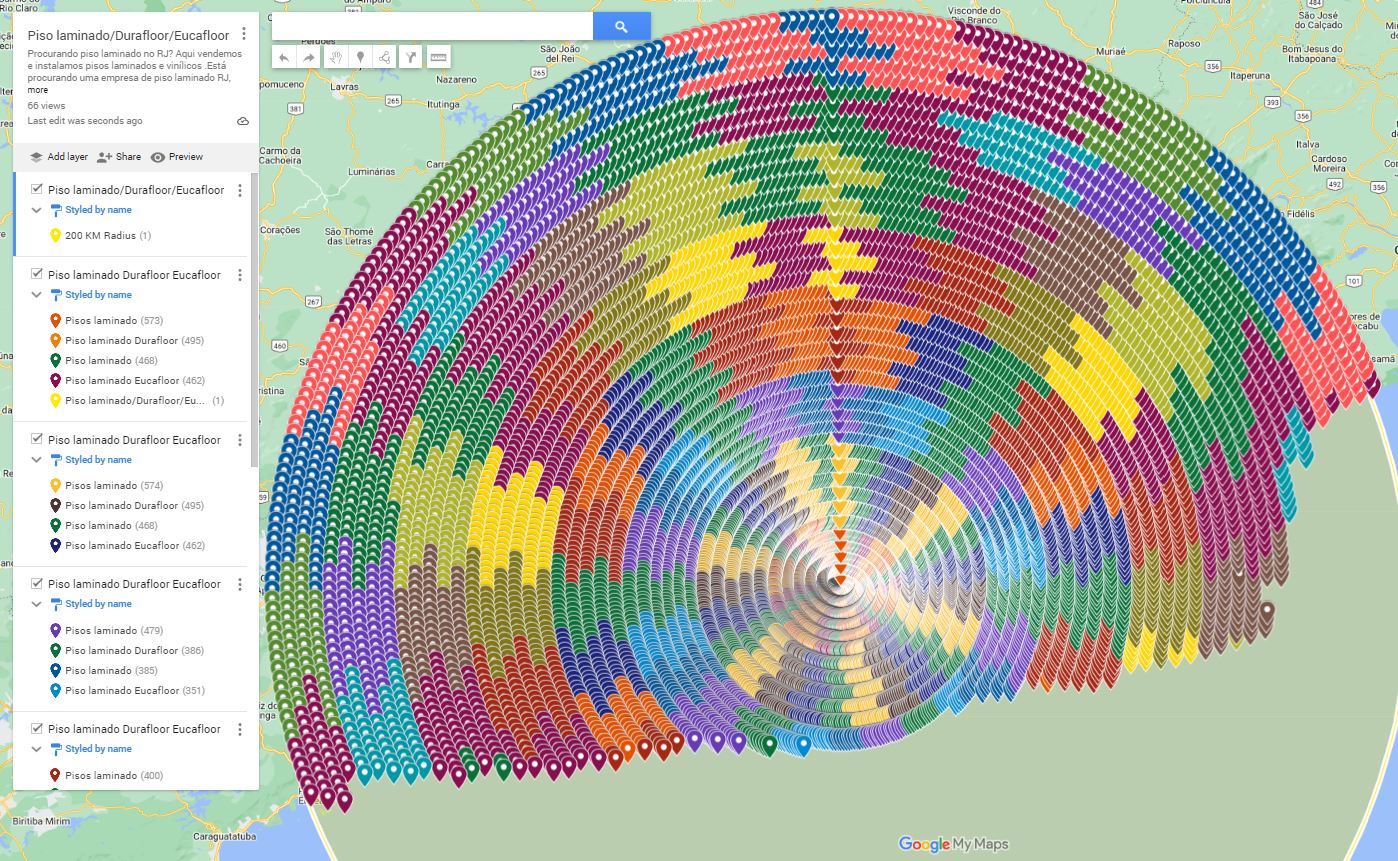Hide the layer containing Pisos laminado (574)
The image size is (1398, 861).
click(37, 439)
